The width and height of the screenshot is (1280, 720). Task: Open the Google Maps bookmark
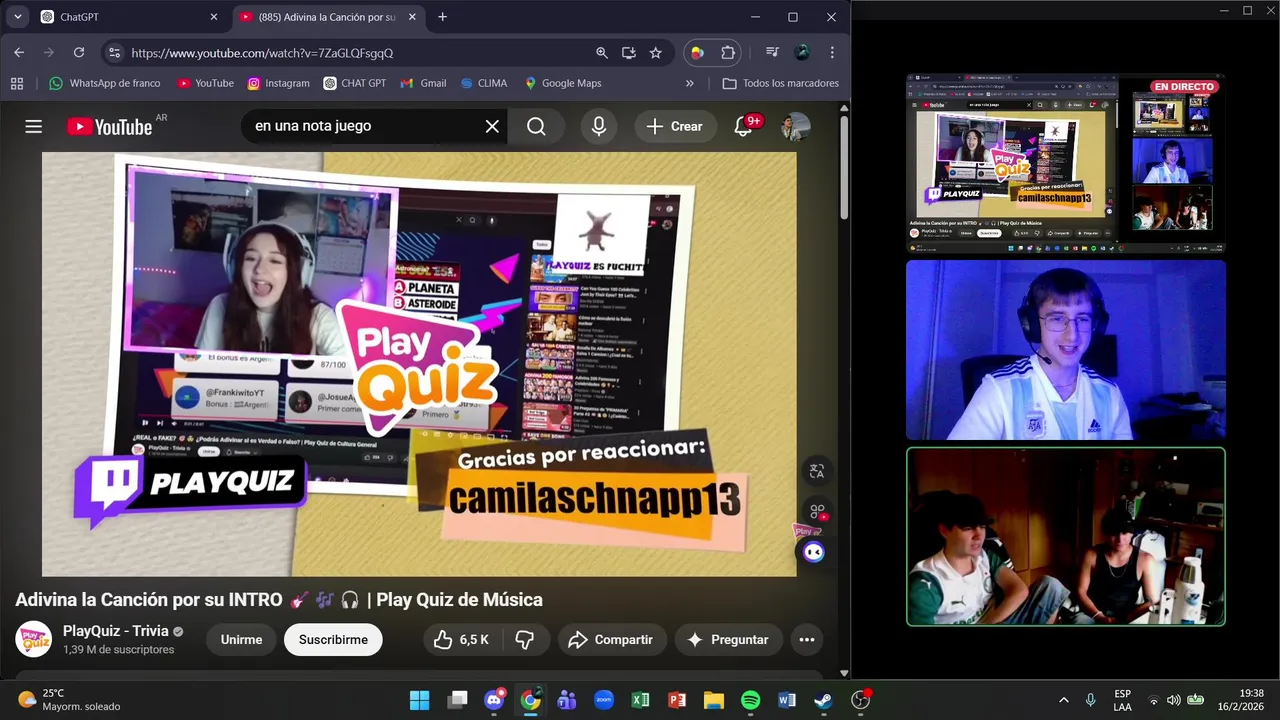point(563,83)
